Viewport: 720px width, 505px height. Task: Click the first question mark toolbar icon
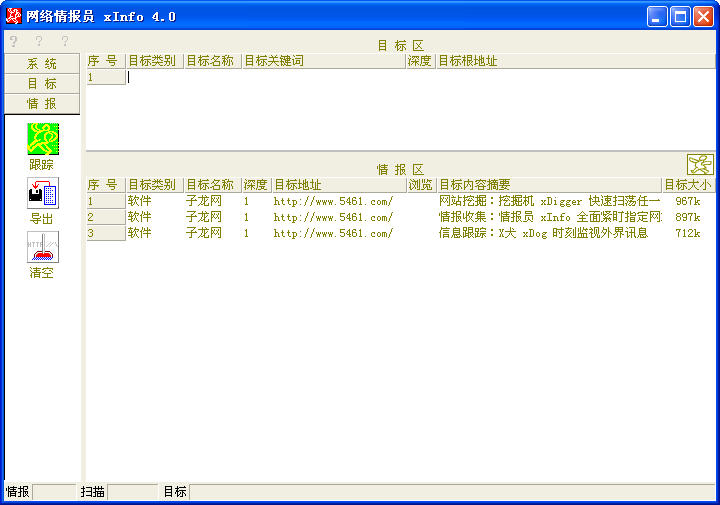pos(14,41)
